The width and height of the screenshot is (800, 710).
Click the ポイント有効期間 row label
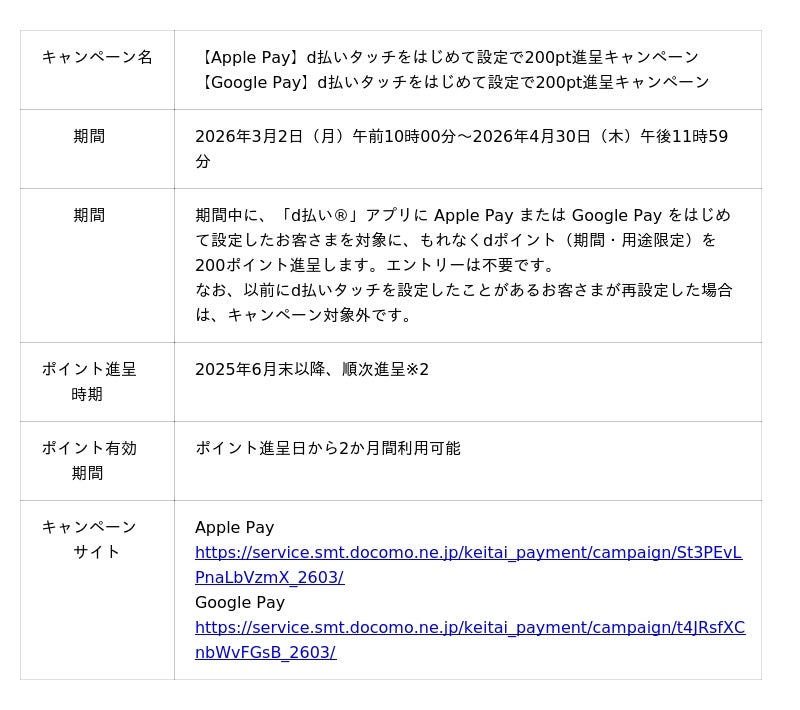point(89,461)
